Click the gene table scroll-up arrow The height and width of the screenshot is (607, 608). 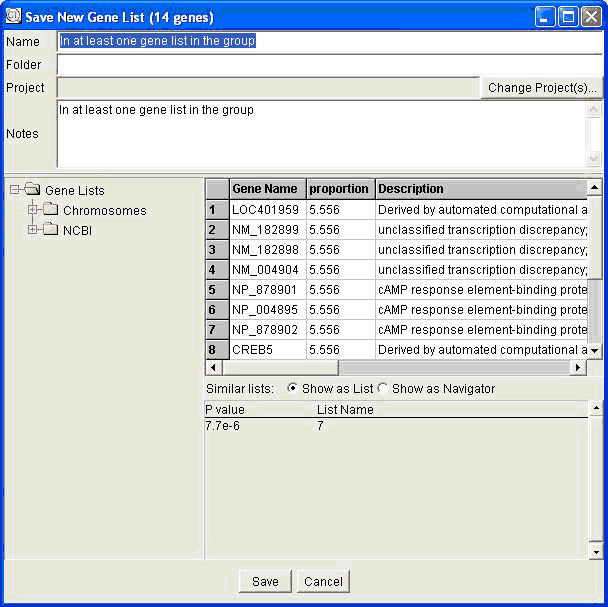pyautogui.click(x=595, y=187)
